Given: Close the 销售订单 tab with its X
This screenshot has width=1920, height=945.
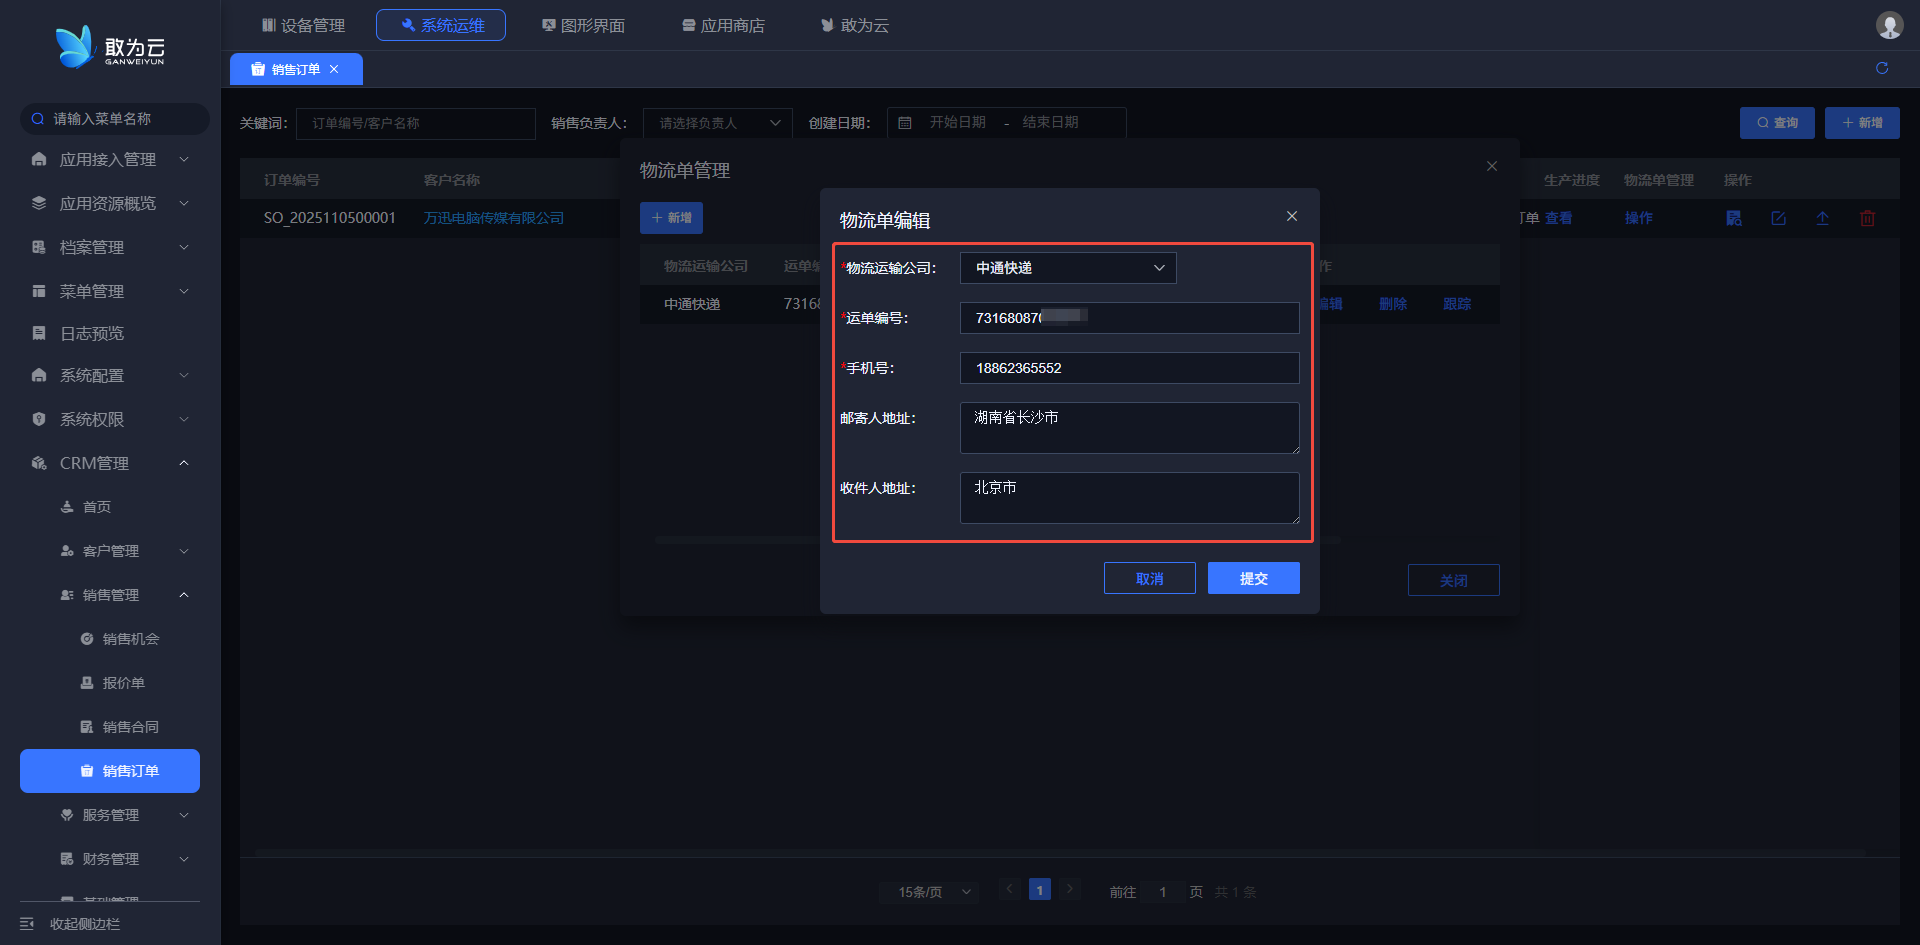Looking at the screenshot, I should pyautogui.click(x=334, y=69).
